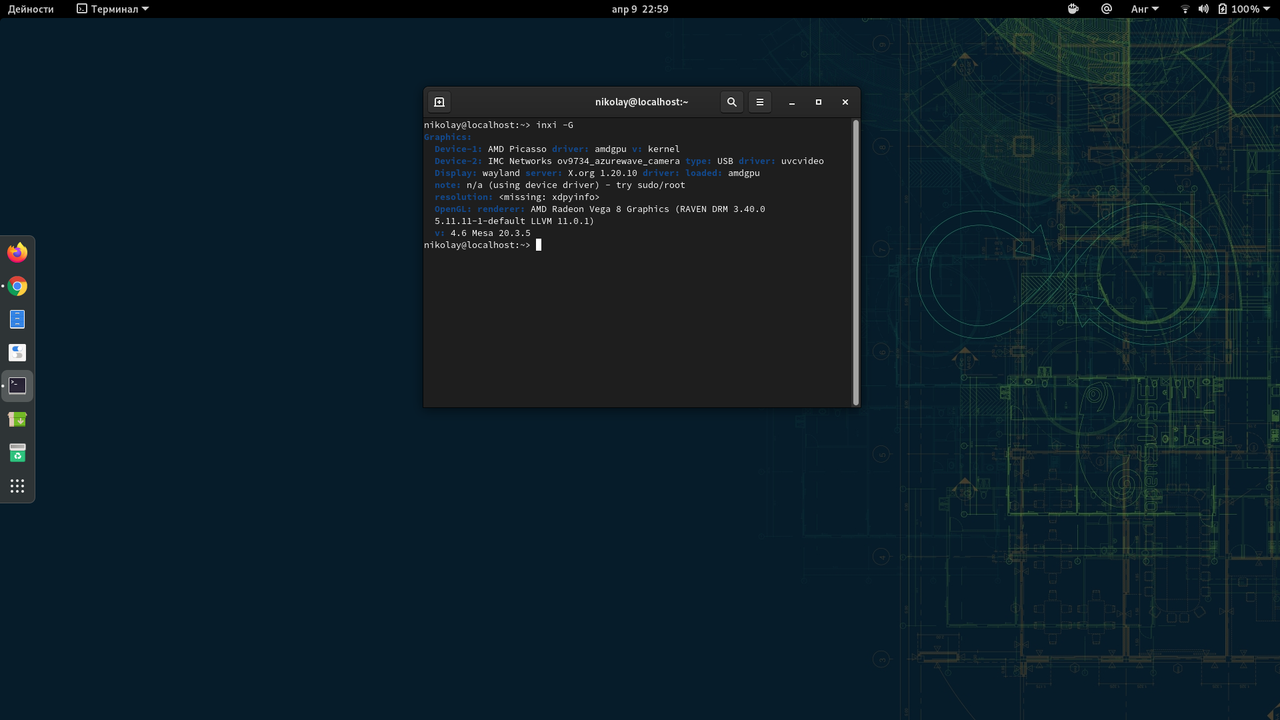
Task: Select the Terminal icon in the dock
Action: click(x=17, y=385)
